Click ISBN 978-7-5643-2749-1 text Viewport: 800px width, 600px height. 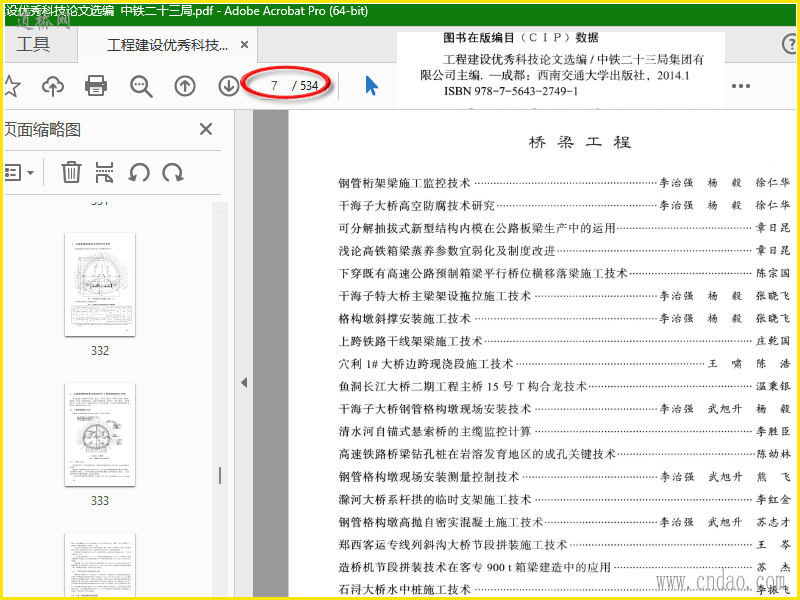(x=511, y=91)
